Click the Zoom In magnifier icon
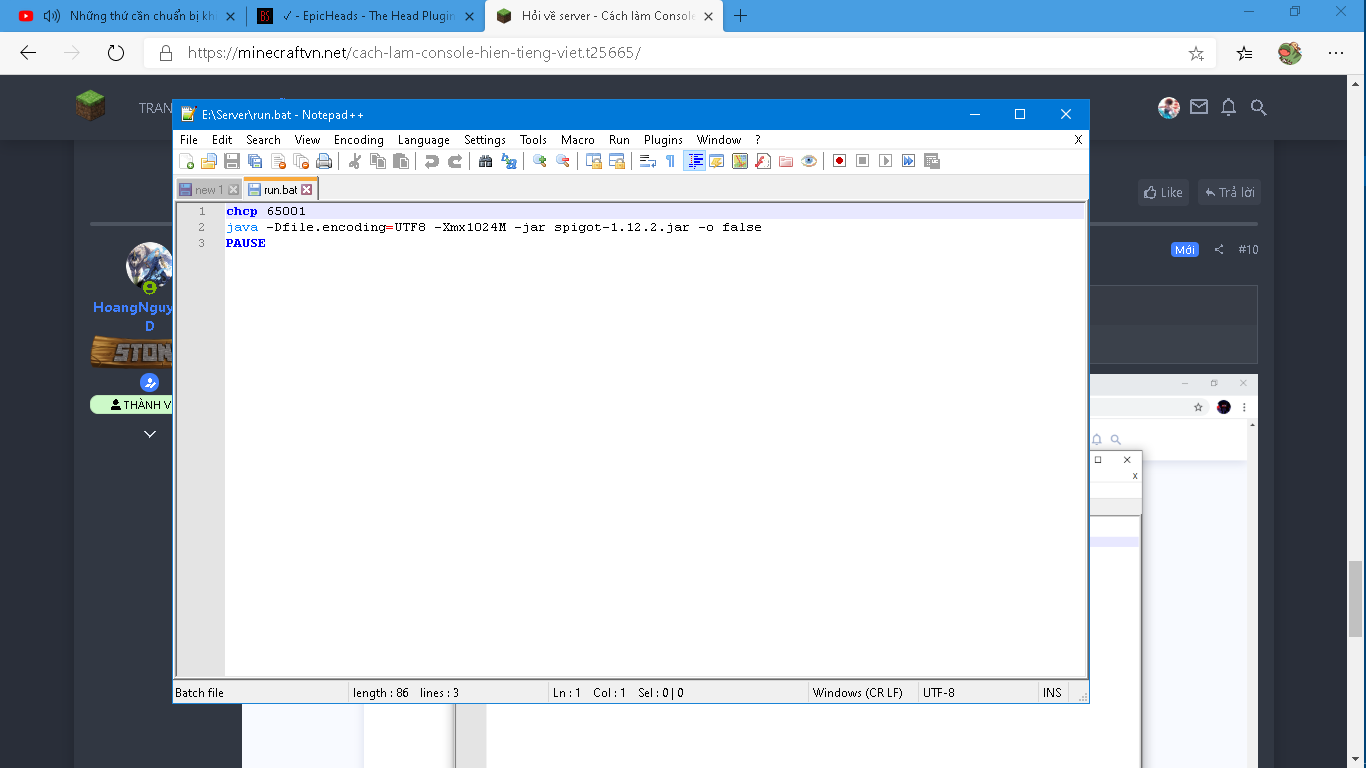The width and height of the screenshot is (1366, 768). 540,161
